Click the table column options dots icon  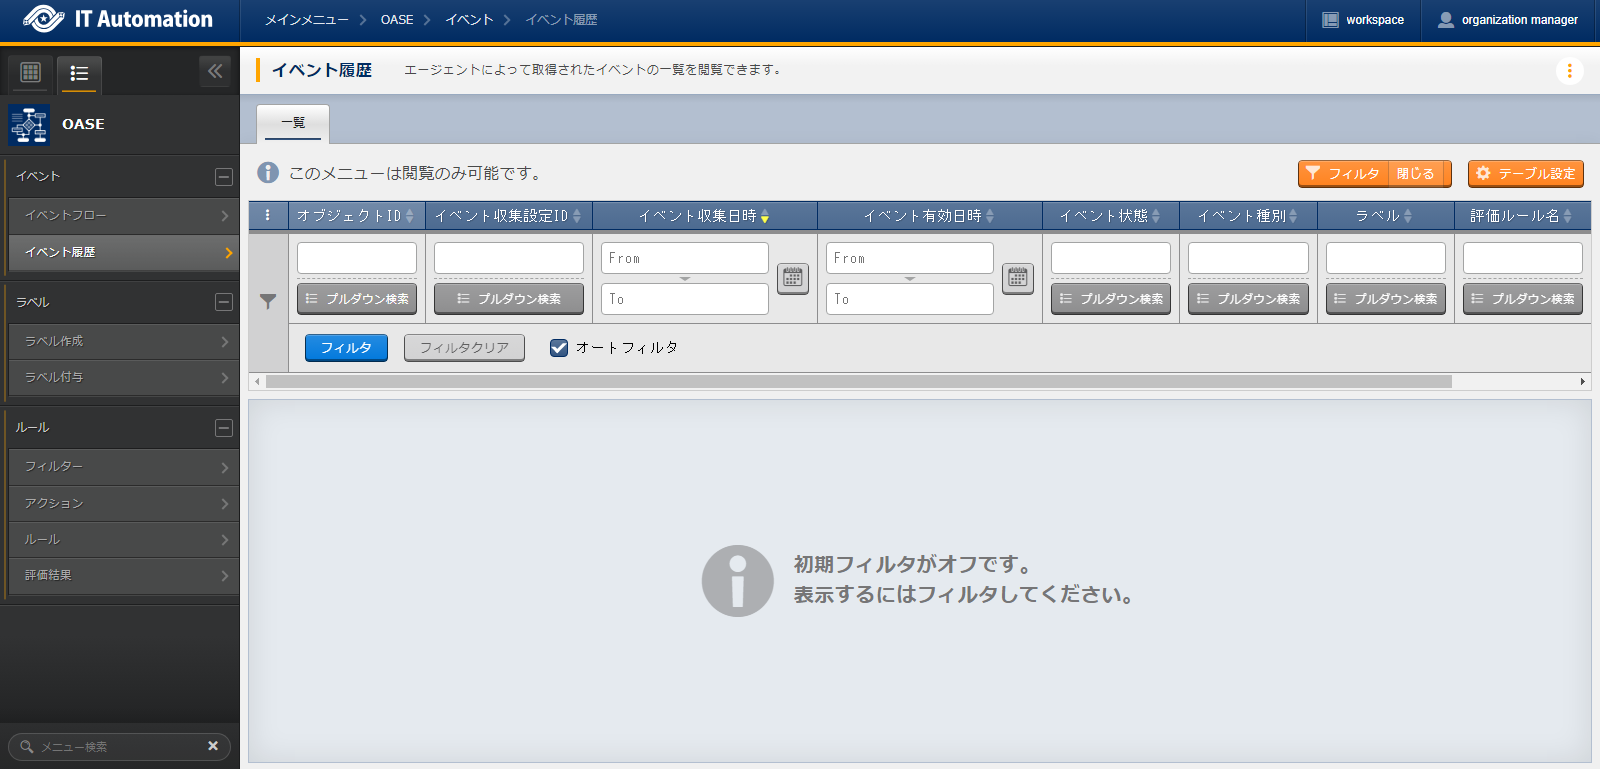(x=267, y=215)
